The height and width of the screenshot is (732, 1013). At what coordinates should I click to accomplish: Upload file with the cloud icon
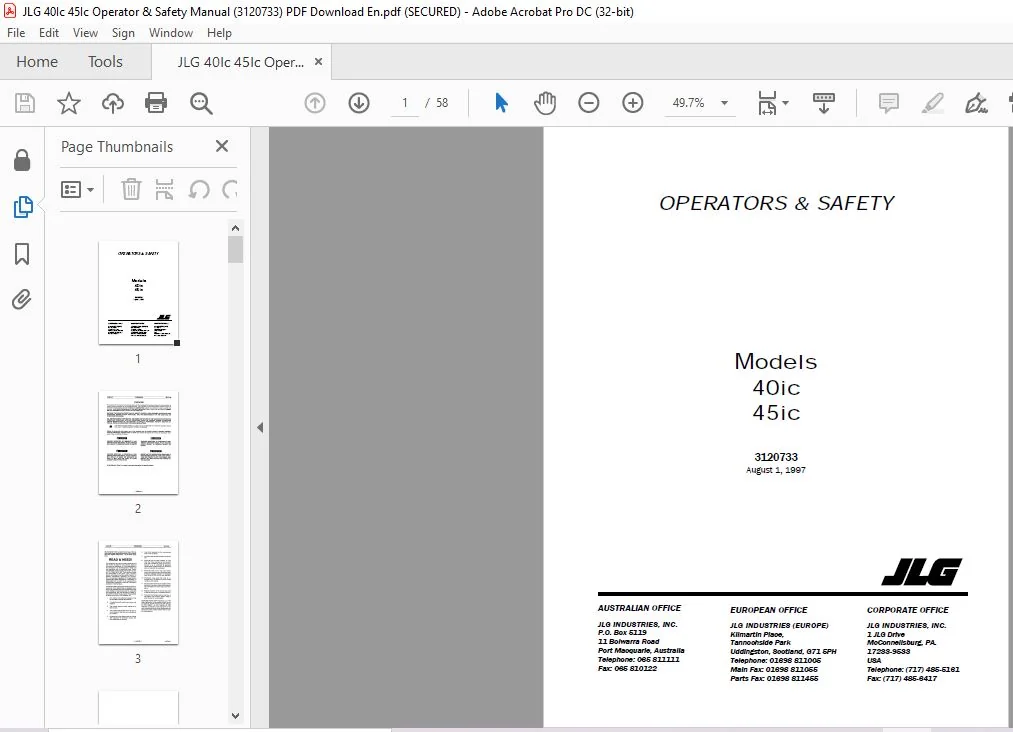[112, 103]
